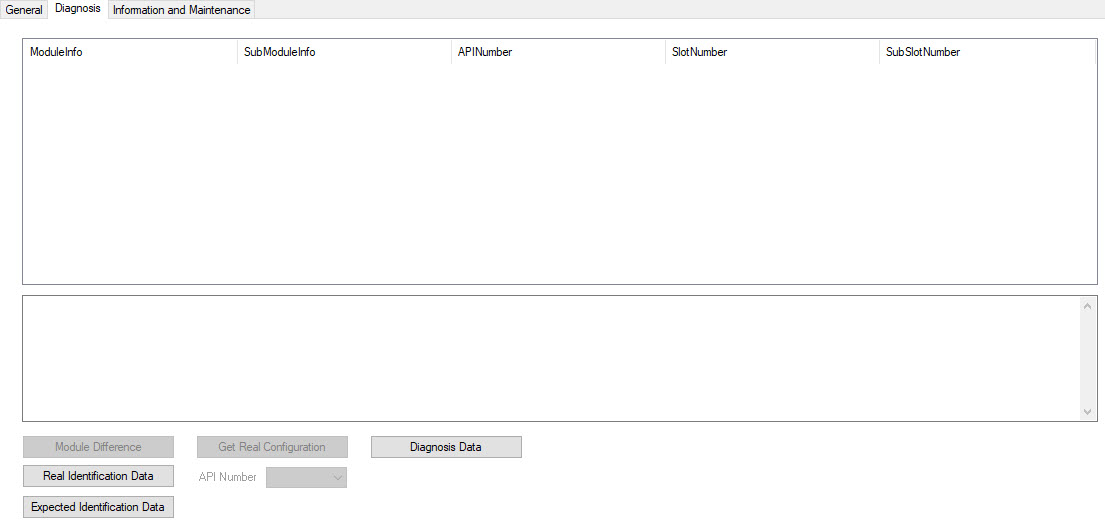Click the Expected Identification Data button
Viewport: 1105px width, 526px height.
click(98, 507)
